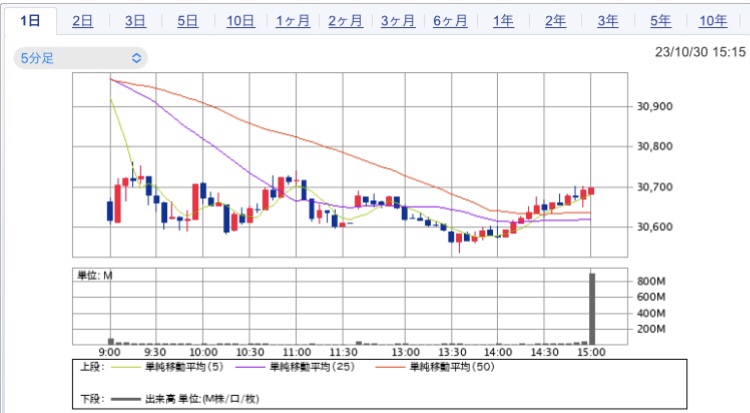
Task: Click the 30,600 price axis label
Action: 654,227
